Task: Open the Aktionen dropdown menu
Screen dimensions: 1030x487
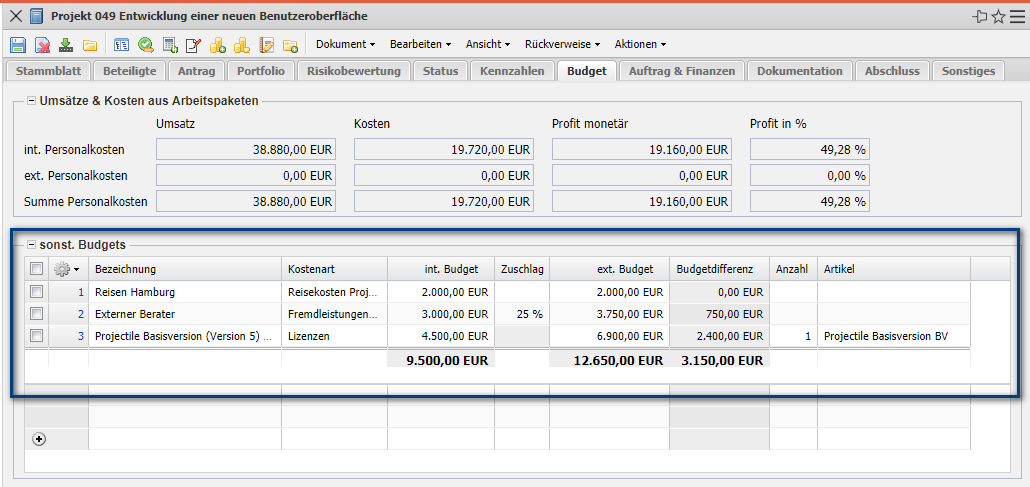Action: coord(640,44)
